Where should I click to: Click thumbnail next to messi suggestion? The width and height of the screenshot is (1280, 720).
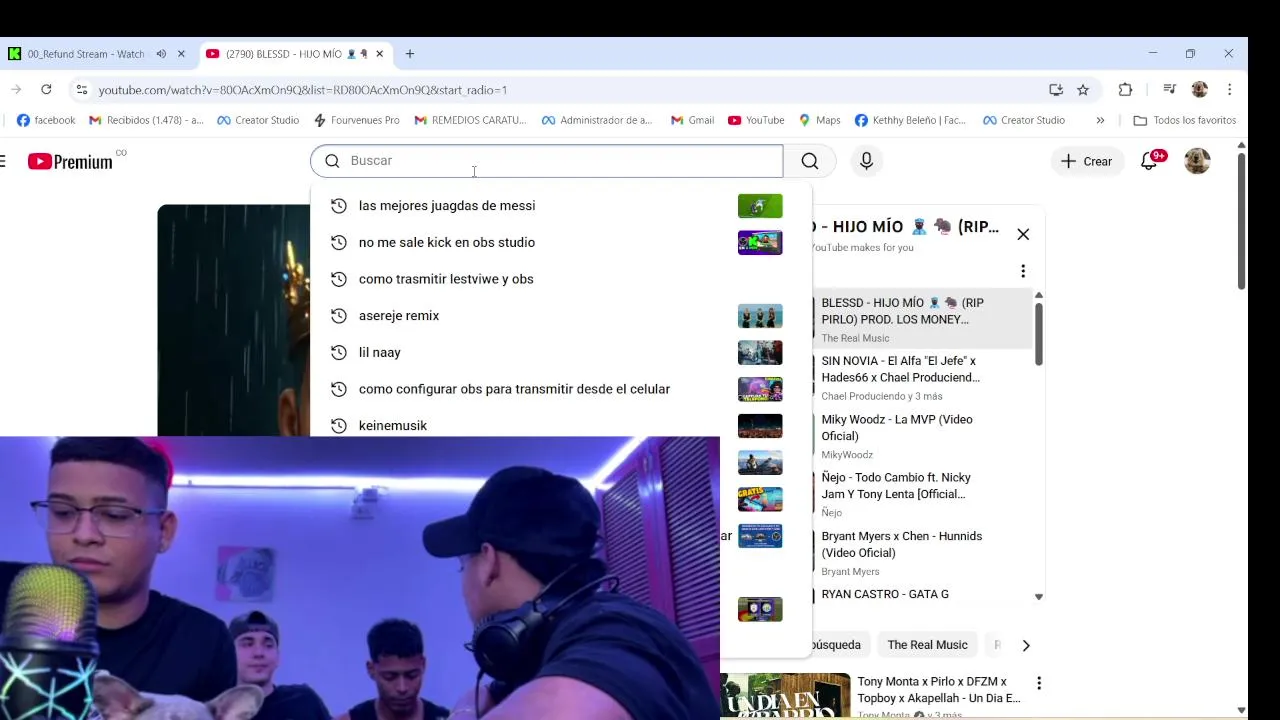tap(760, 206)
